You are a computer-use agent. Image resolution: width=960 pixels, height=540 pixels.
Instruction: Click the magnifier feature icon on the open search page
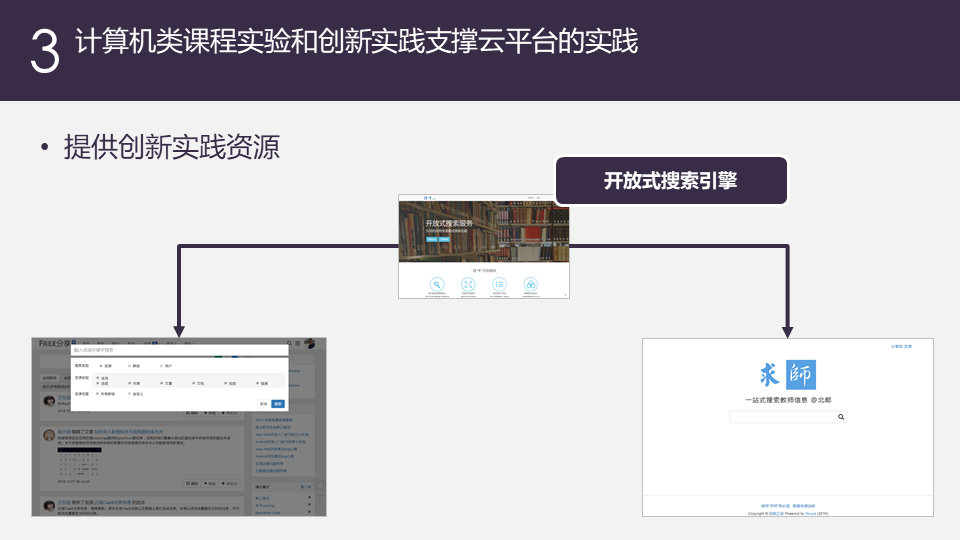437,284
